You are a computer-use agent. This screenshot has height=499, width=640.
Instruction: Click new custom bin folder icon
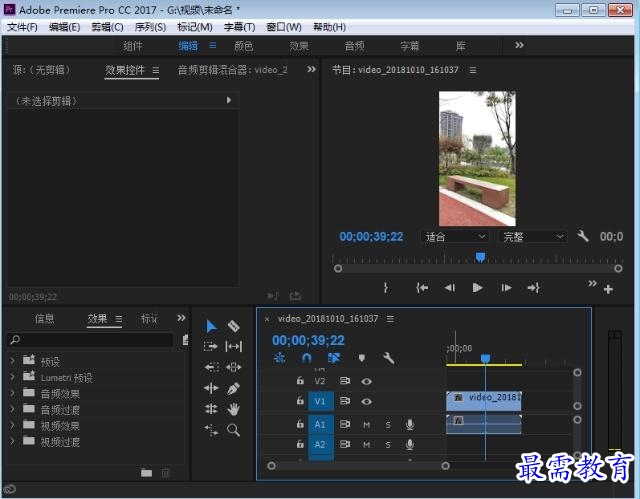(147, 473)
